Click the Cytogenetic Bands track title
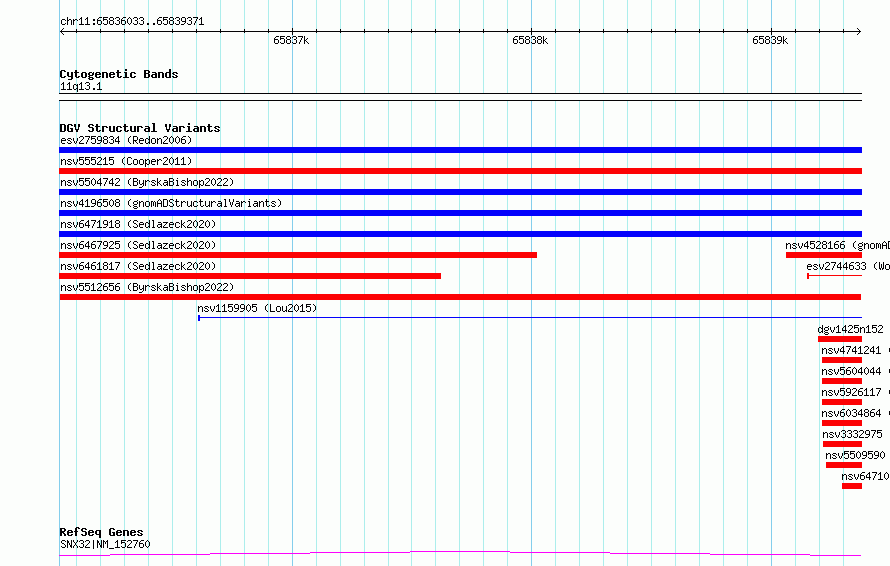The image size is (890, 566). pos(119,74)
